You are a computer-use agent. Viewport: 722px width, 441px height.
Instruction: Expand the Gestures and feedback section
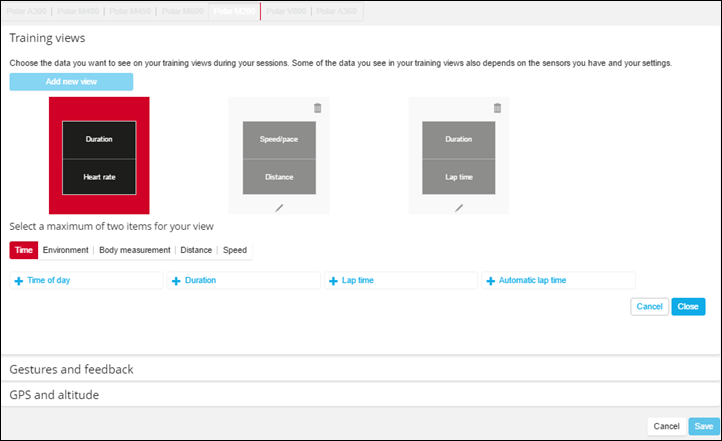71,369
